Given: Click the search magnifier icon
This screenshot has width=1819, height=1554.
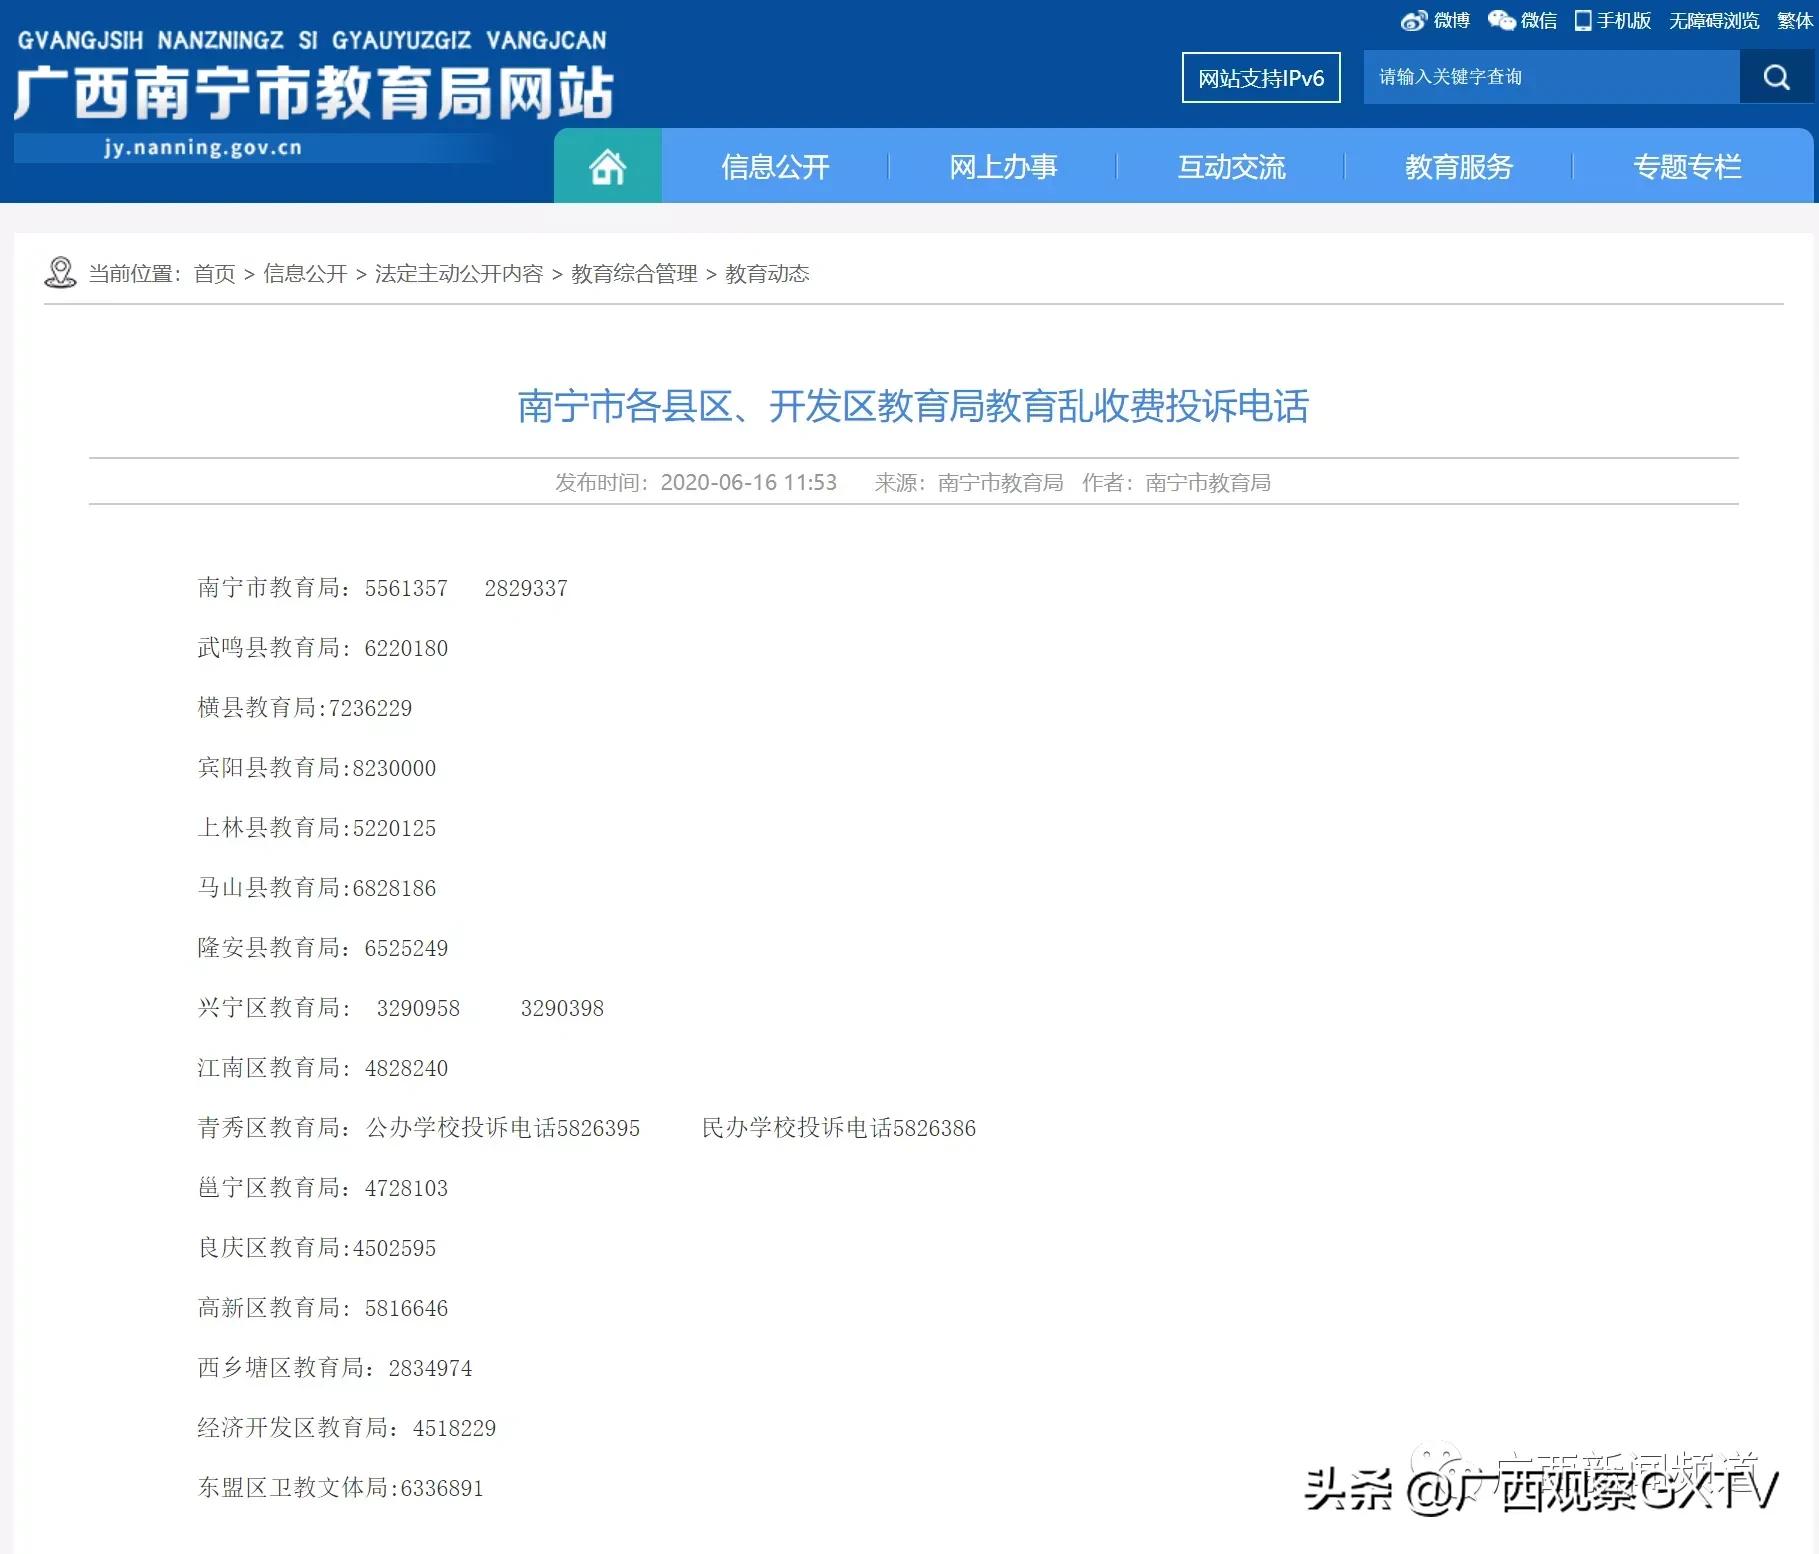Looking at the screenshot, I should (1776, 78).
